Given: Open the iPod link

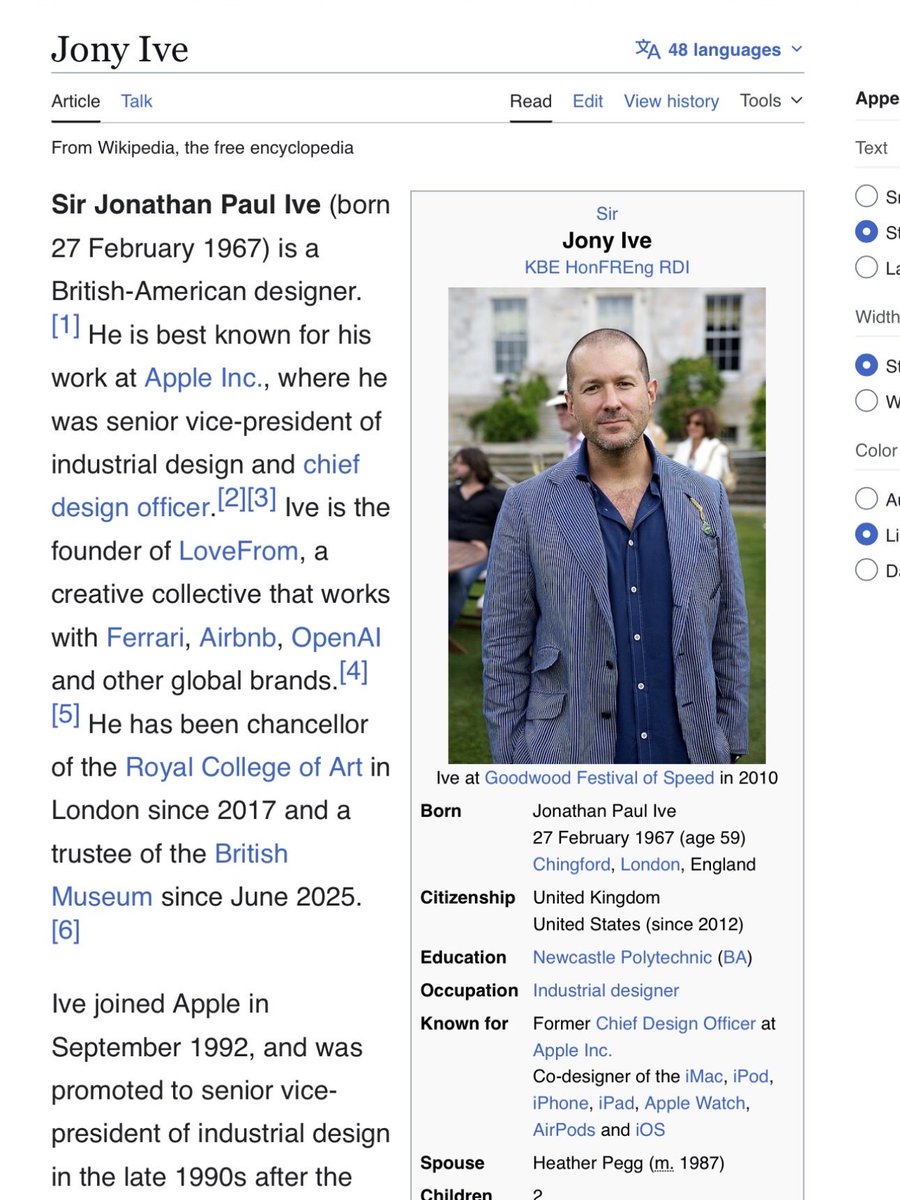Looking at the screenshot, I should pyautogui.click(x=751, y=1076).
